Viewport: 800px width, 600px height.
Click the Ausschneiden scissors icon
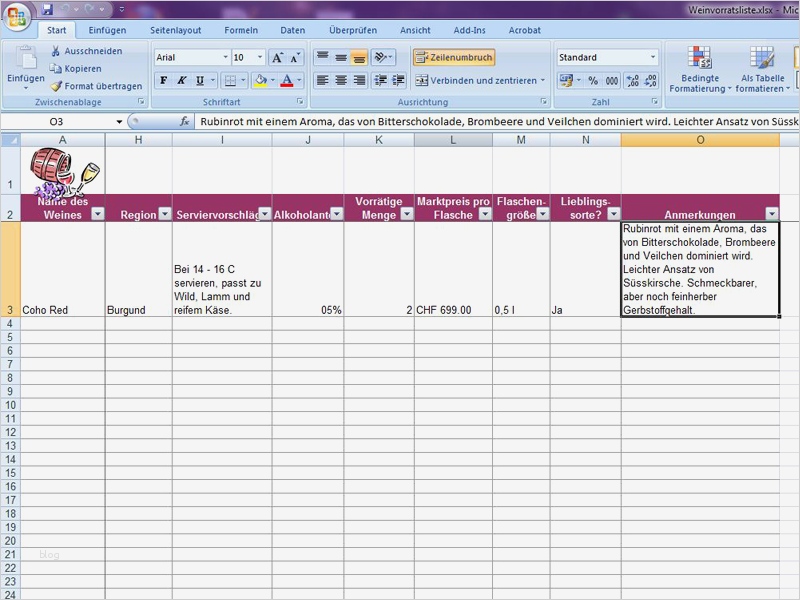[56, 51]
